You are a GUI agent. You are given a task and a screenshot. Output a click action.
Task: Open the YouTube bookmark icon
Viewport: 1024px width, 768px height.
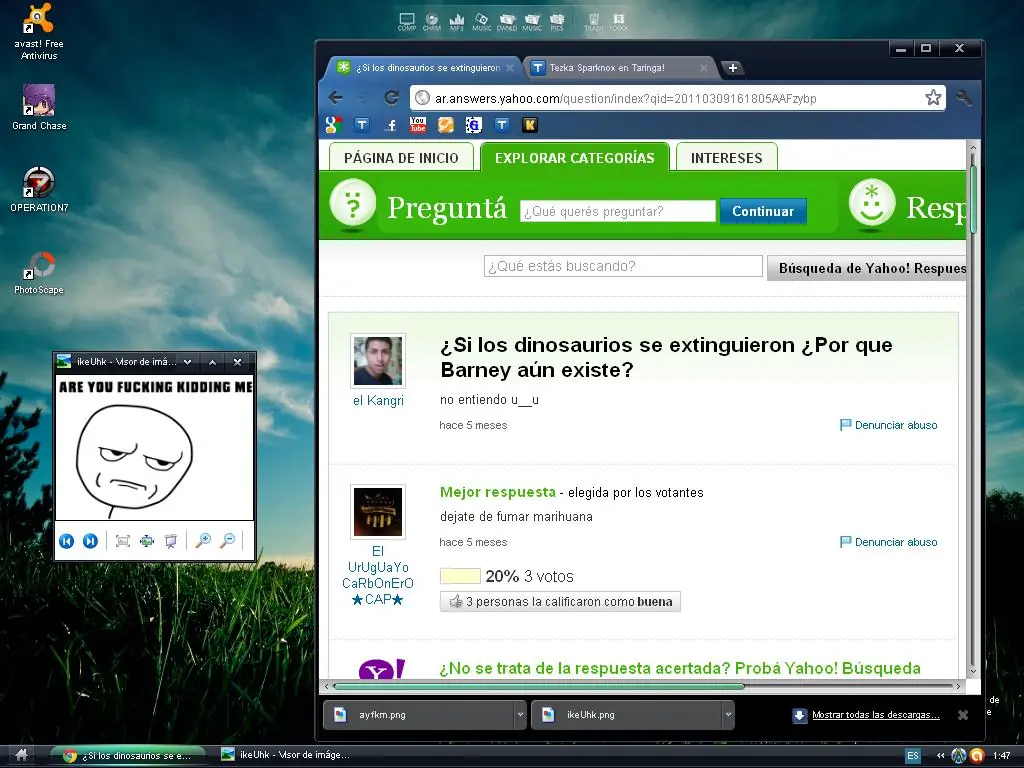[x=418, y=125]
